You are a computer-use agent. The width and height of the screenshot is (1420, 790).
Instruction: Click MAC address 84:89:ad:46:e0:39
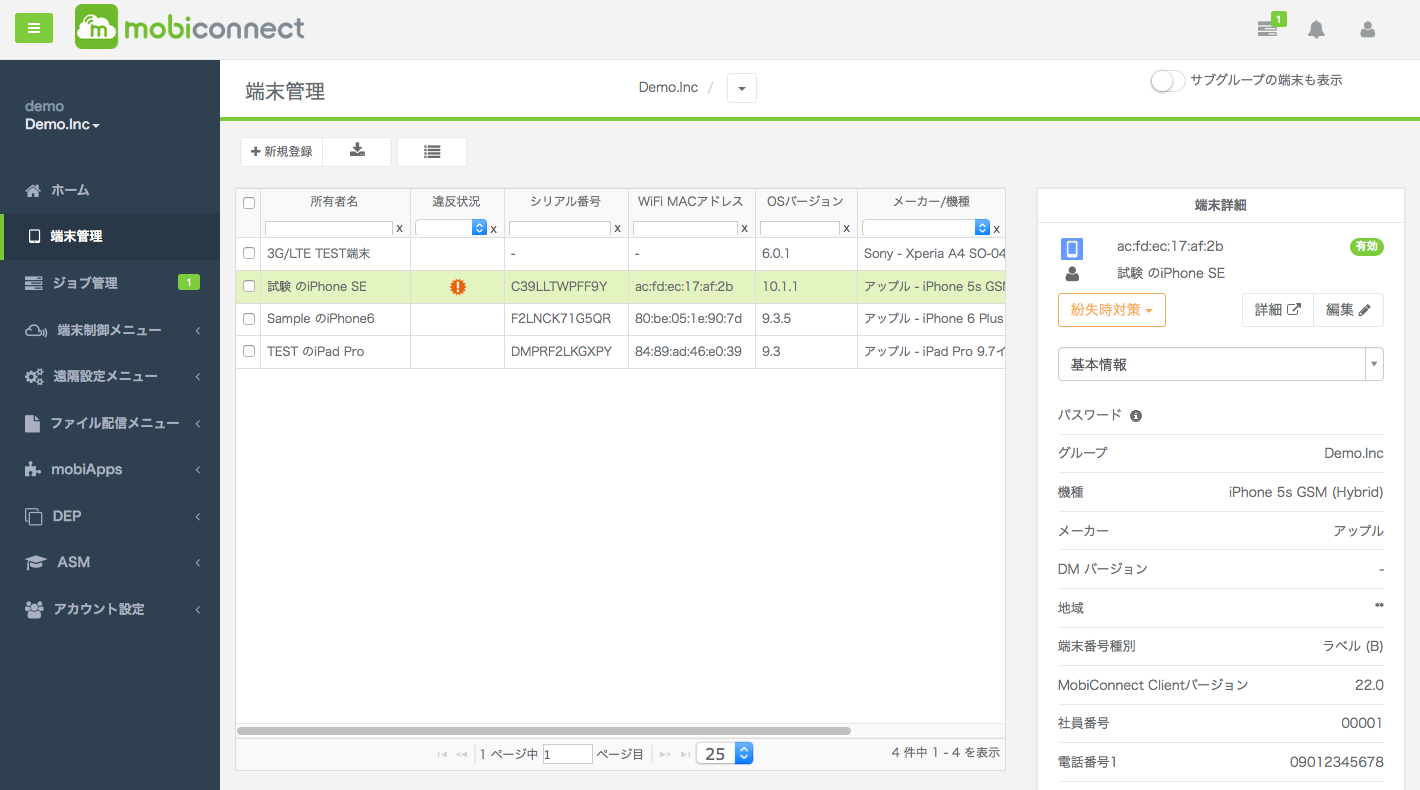coord(688,352)
